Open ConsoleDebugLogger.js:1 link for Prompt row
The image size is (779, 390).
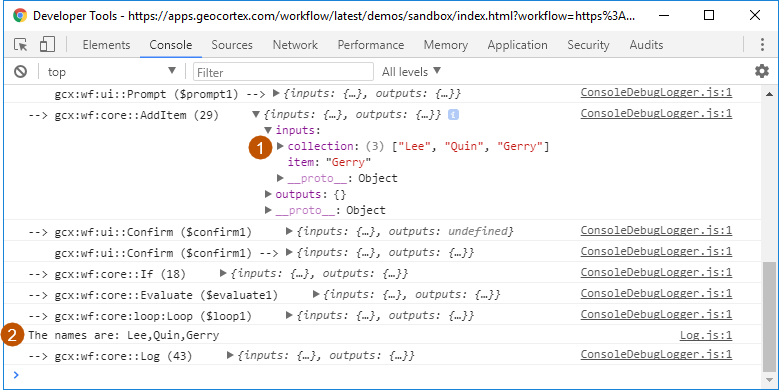point(656,92)
